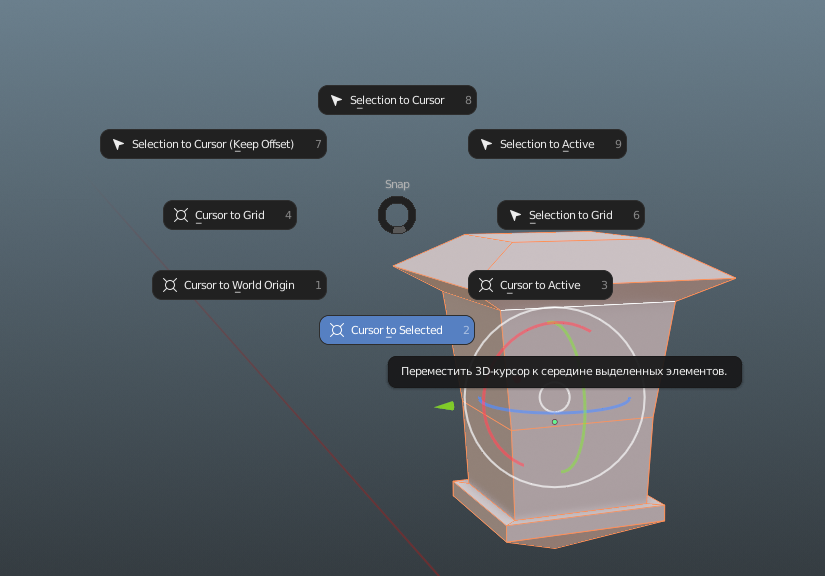Screen dimensions: 825x576
Task: Select Cursor to World Origin
Action: [239, 285]
